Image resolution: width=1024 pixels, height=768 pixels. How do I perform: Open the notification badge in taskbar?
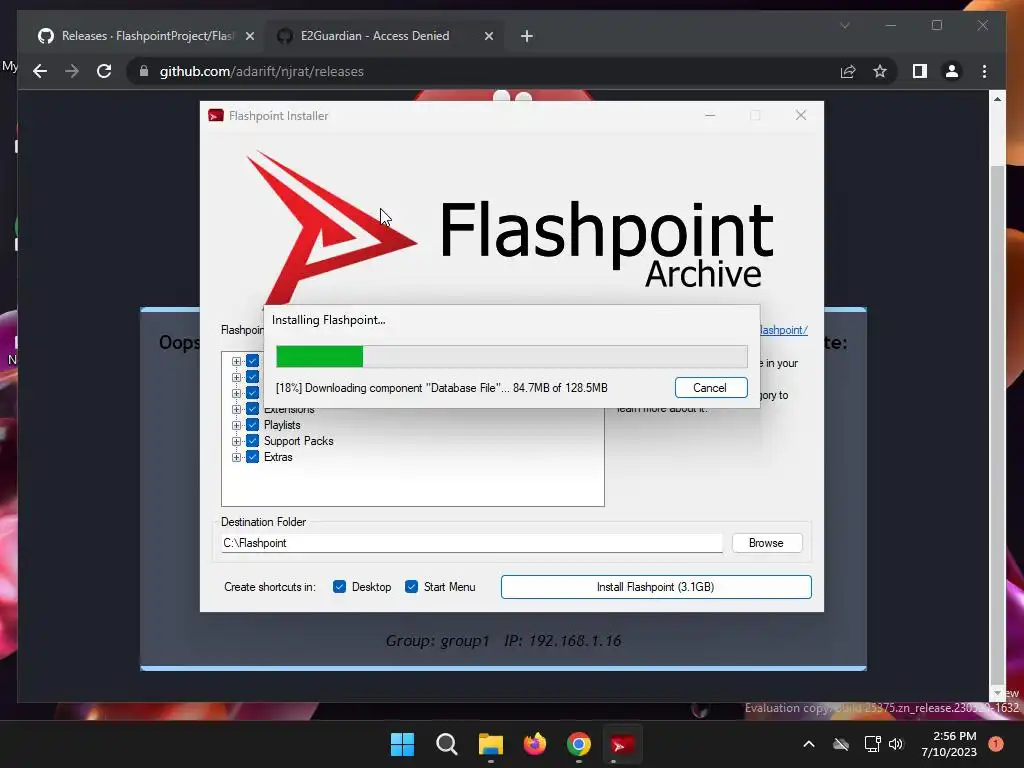996,744
